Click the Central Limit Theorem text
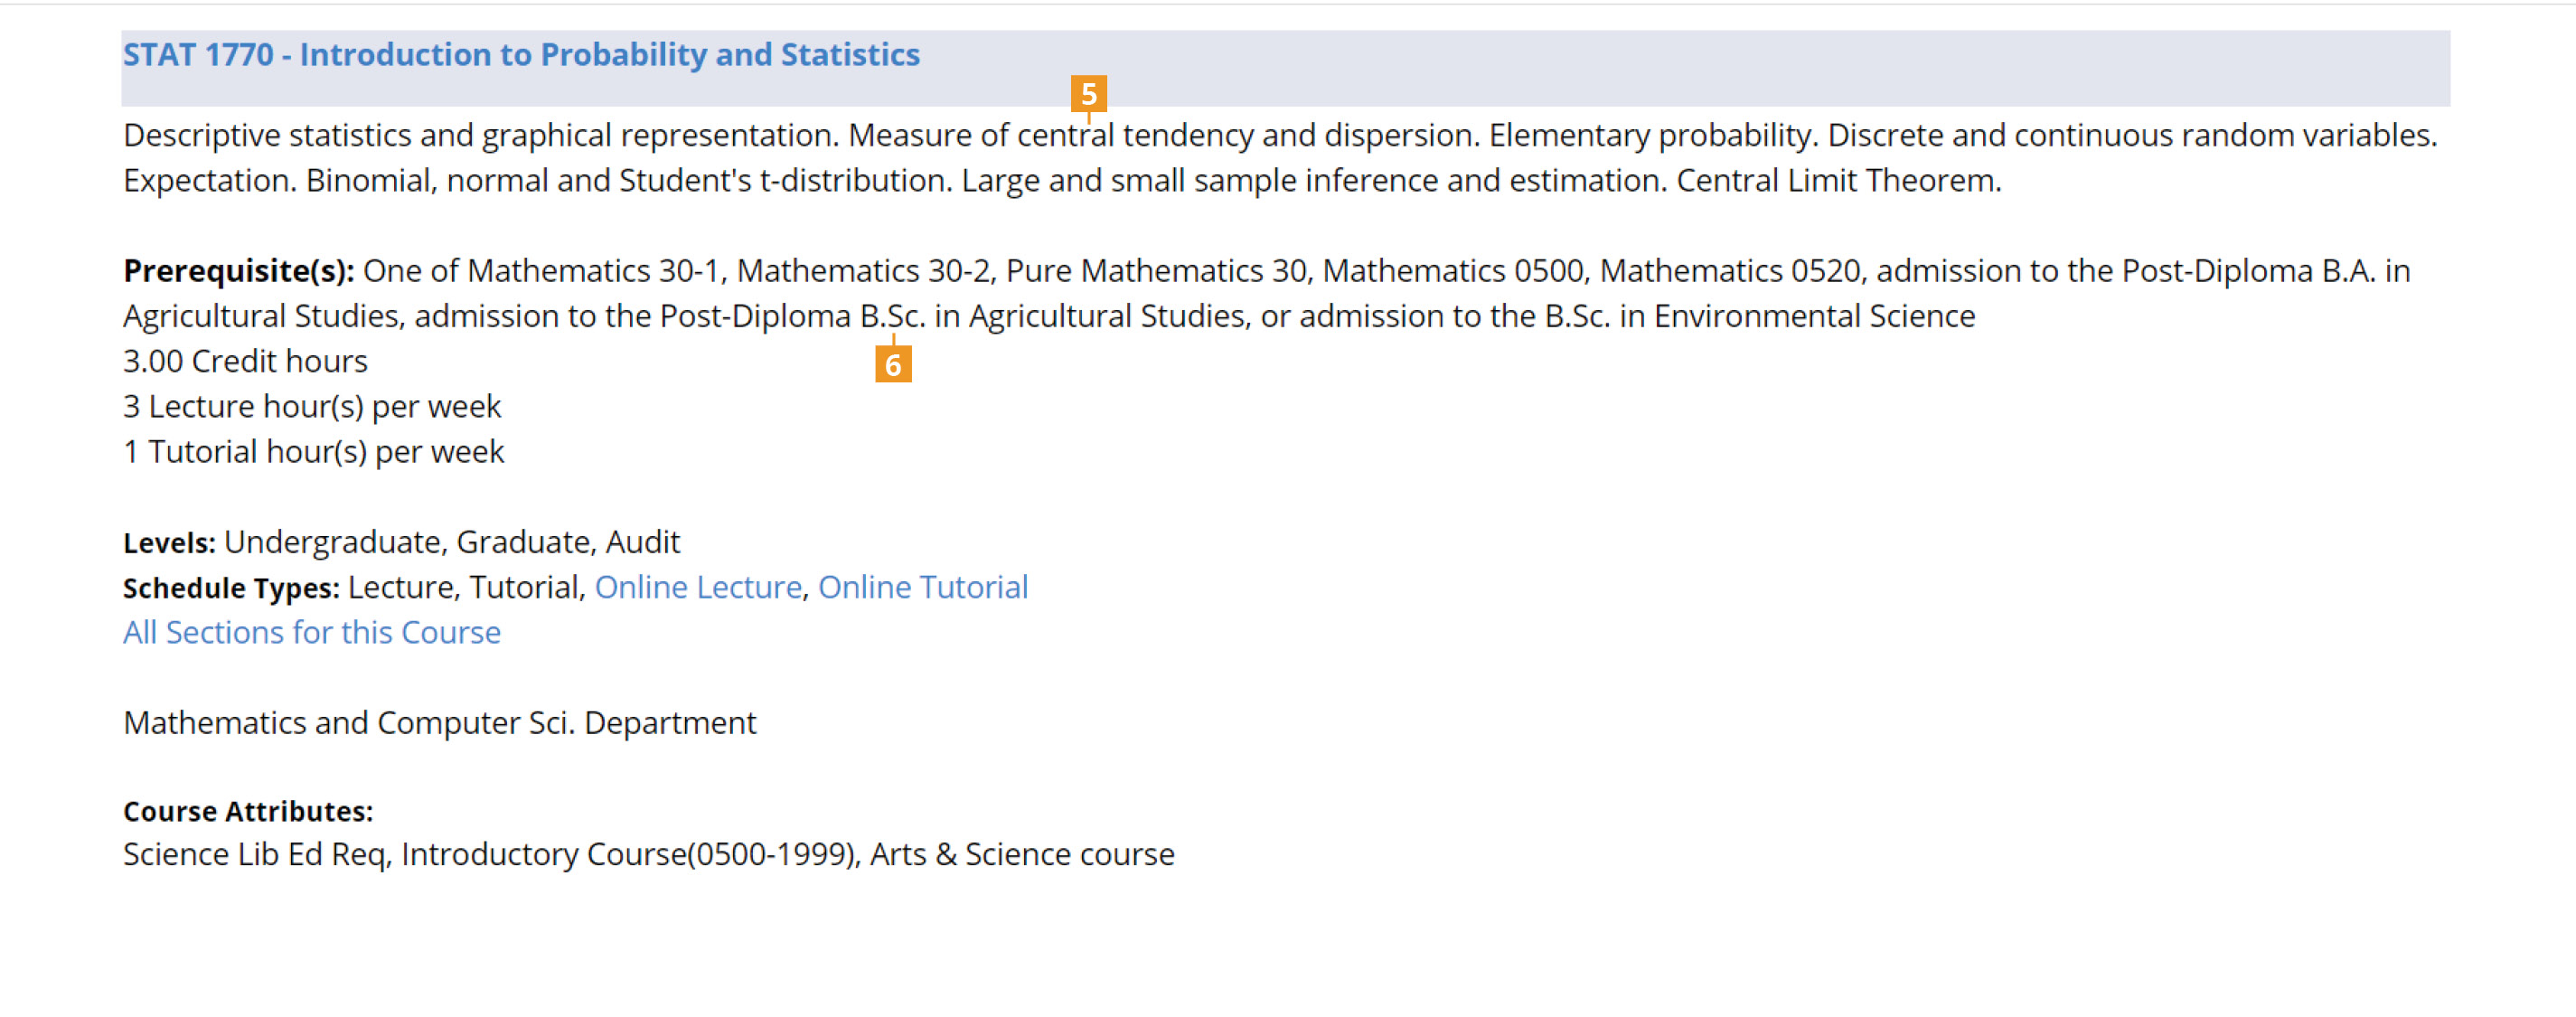This screenshot has width=2576, height=1017. pyautogui.click(x=1838, y=180)
